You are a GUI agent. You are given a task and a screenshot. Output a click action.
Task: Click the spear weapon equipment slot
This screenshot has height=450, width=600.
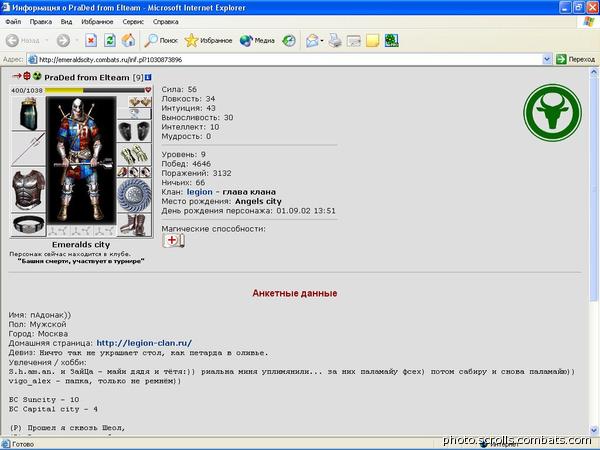click(28, 149)
